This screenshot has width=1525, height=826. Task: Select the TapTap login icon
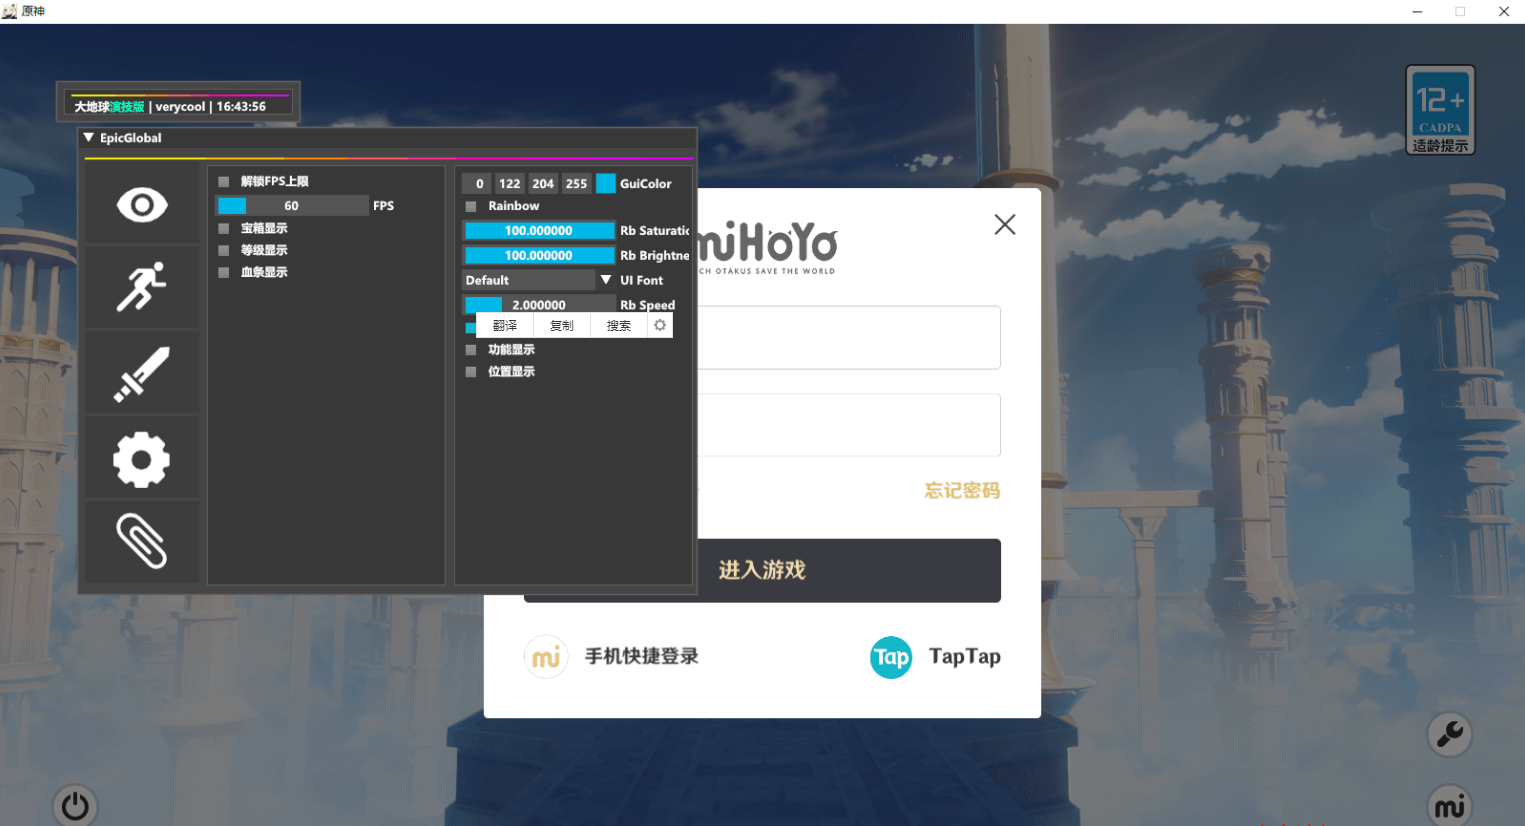click(x=891, y=657)
